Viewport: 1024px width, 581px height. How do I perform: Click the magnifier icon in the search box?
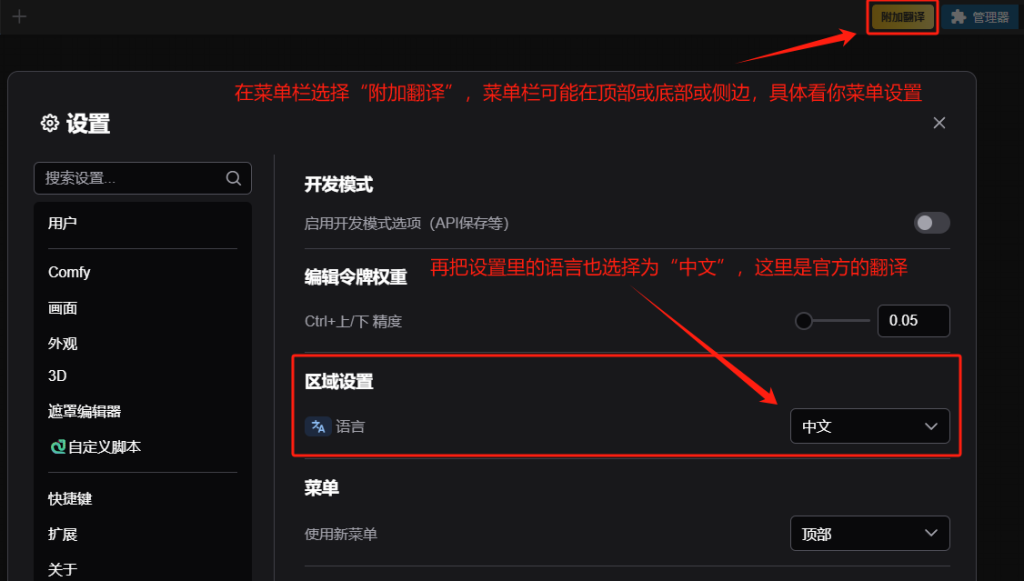tap(233, 178)
